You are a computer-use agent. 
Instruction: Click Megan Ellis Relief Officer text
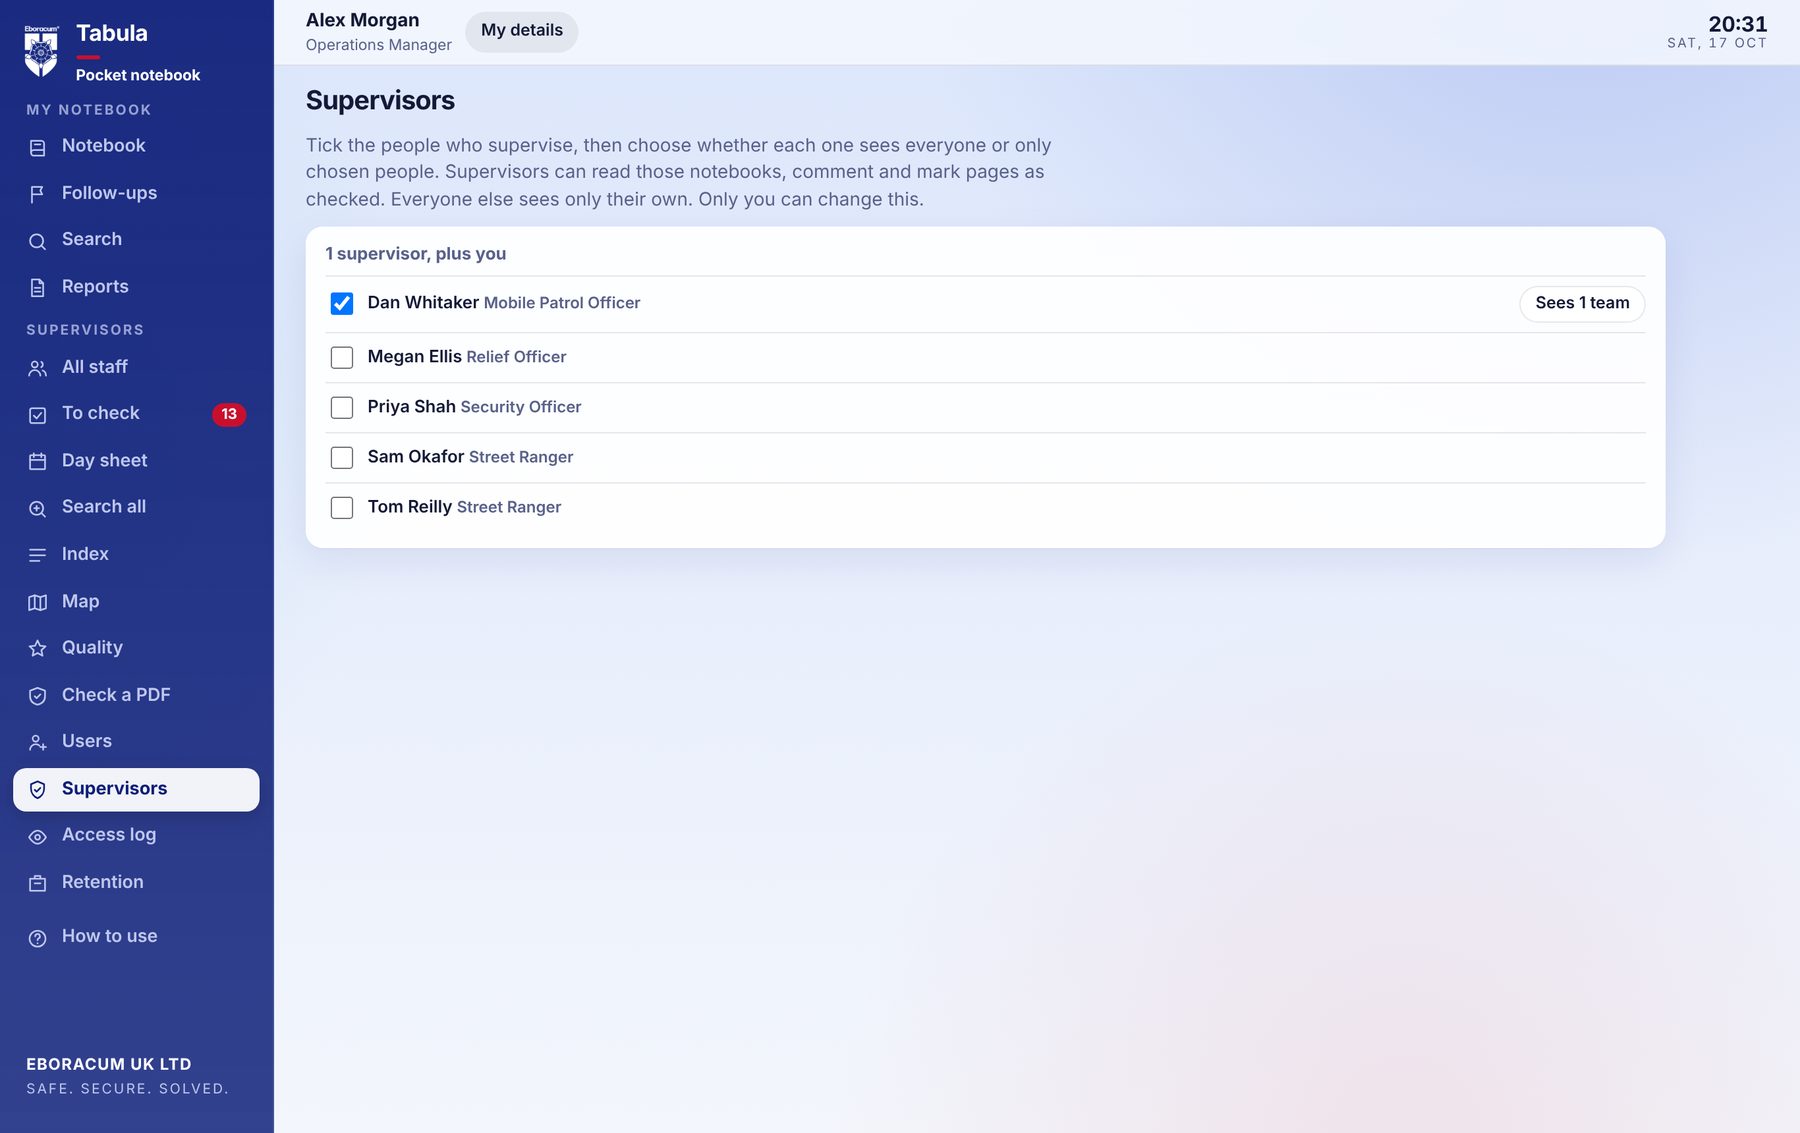(x=467, y=357)
